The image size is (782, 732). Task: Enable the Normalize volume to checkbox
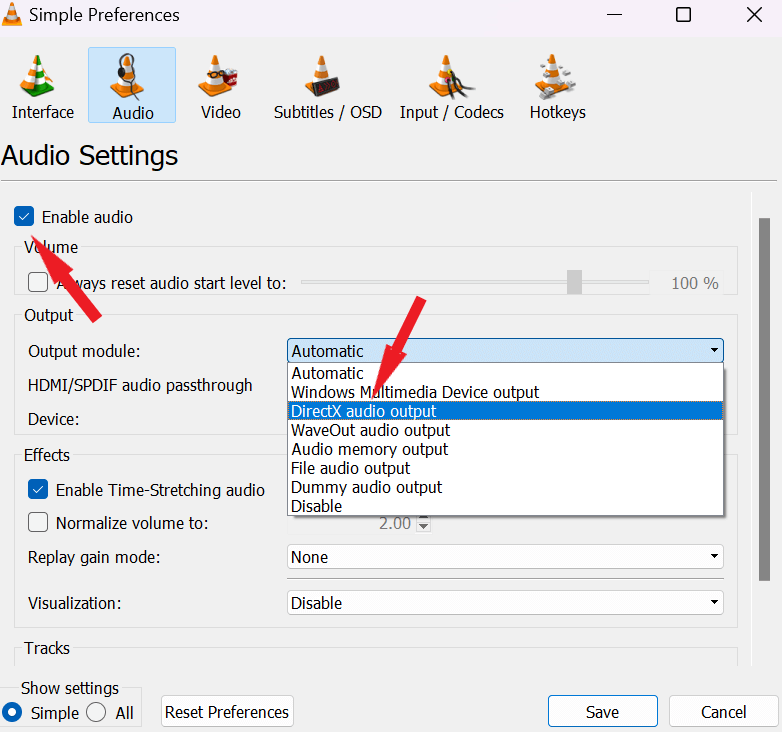(x=38, y=523)
